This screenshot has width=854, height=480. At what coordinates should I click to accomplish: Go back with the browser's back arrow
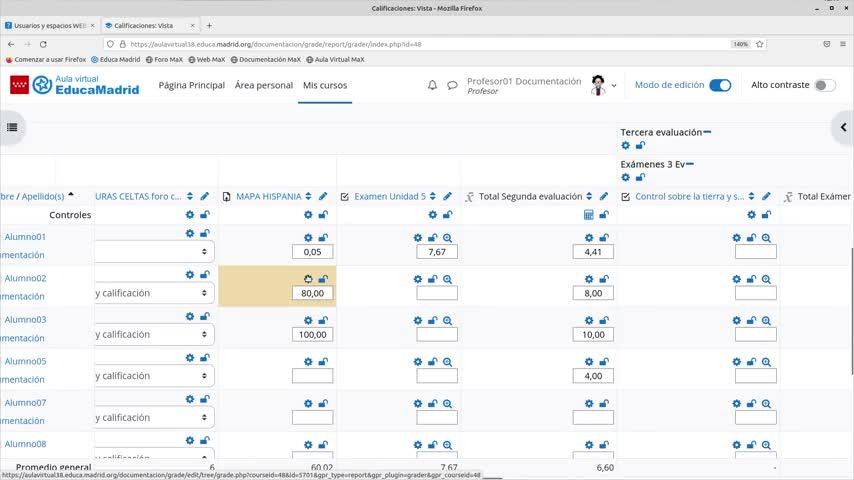coord(11,44)
